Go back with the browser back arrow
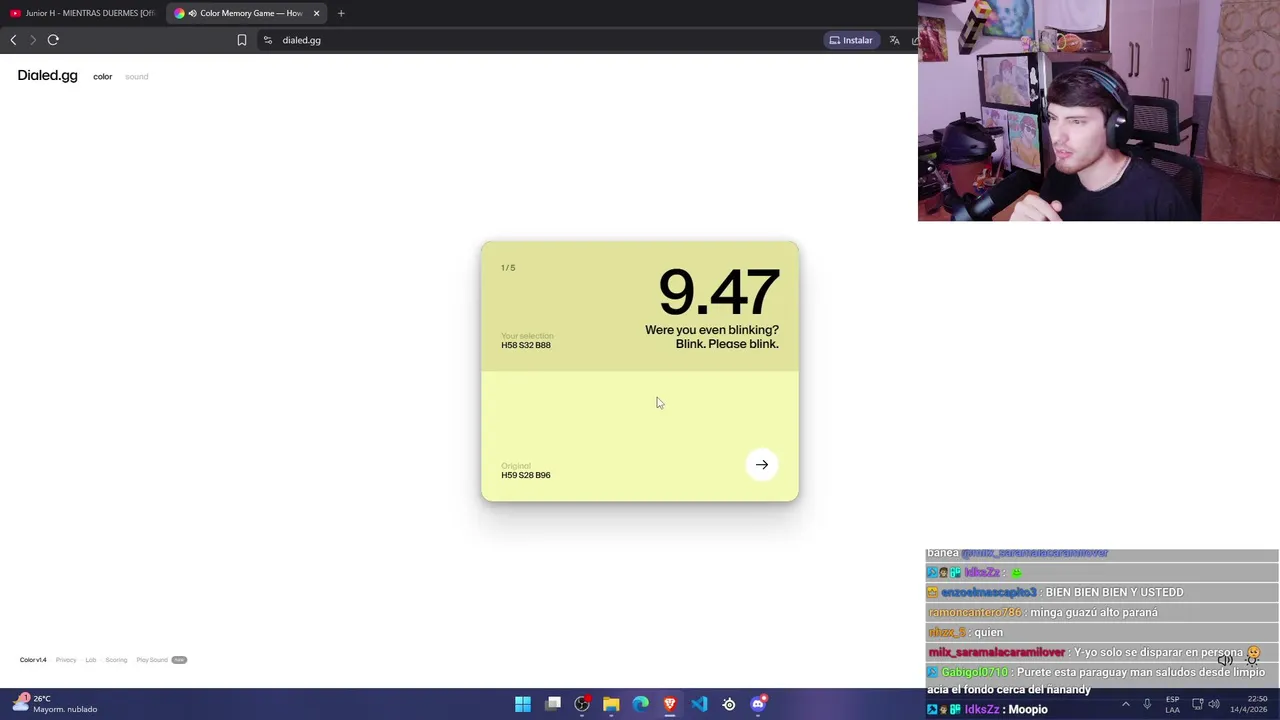The image size is (1280, 720). click(x=13, y=40)
